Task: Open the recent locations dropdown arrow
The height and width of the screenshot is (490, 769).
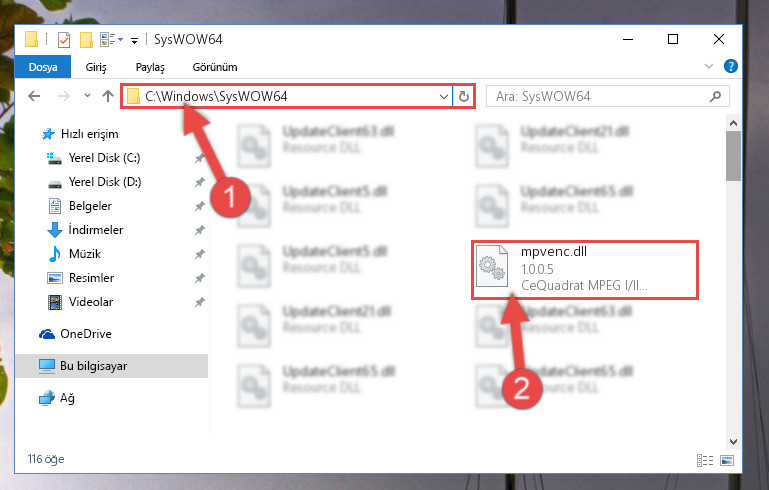Action: point(87,96)
